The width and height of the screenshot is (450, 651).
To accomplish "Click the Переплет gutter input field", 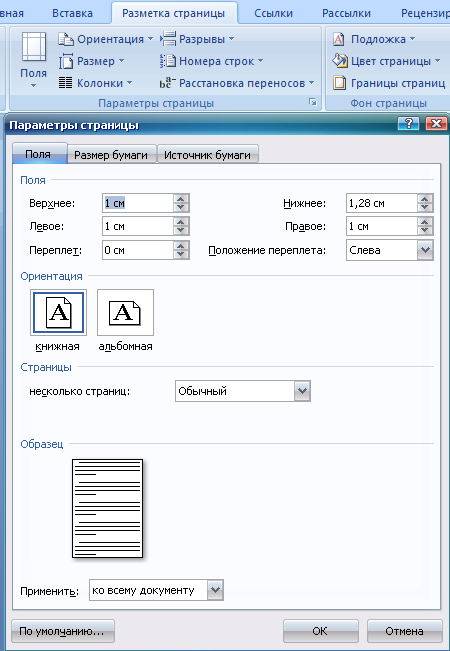I will coord(137,250).
